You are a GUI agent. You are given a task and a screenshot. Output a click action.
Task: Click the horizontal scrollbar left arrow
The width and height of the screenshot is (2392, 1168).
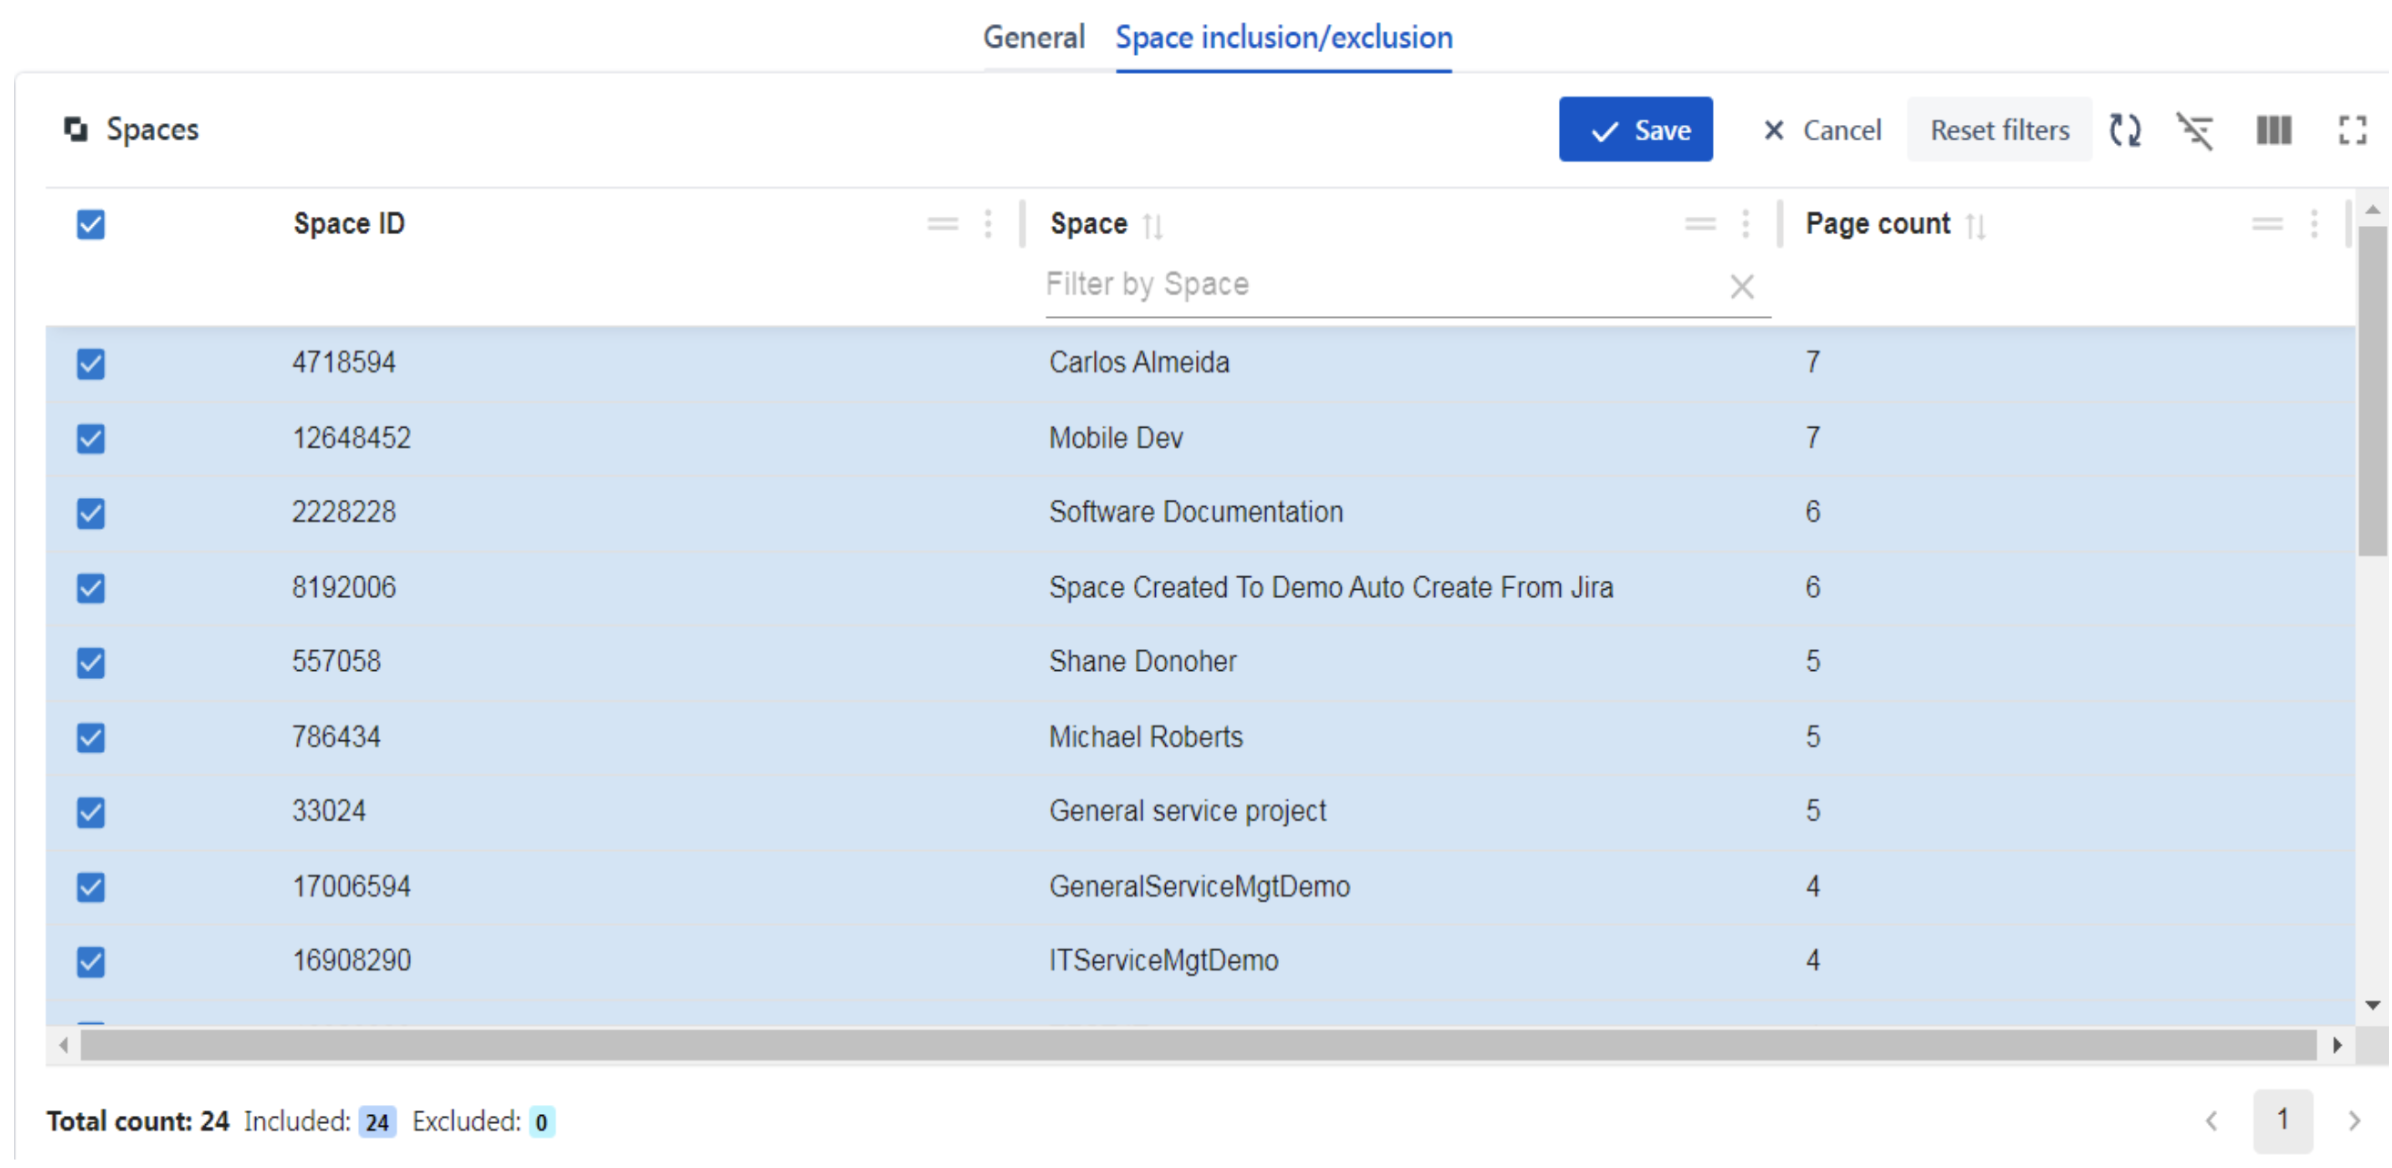pyautogui.click(x=64, y=1045)
